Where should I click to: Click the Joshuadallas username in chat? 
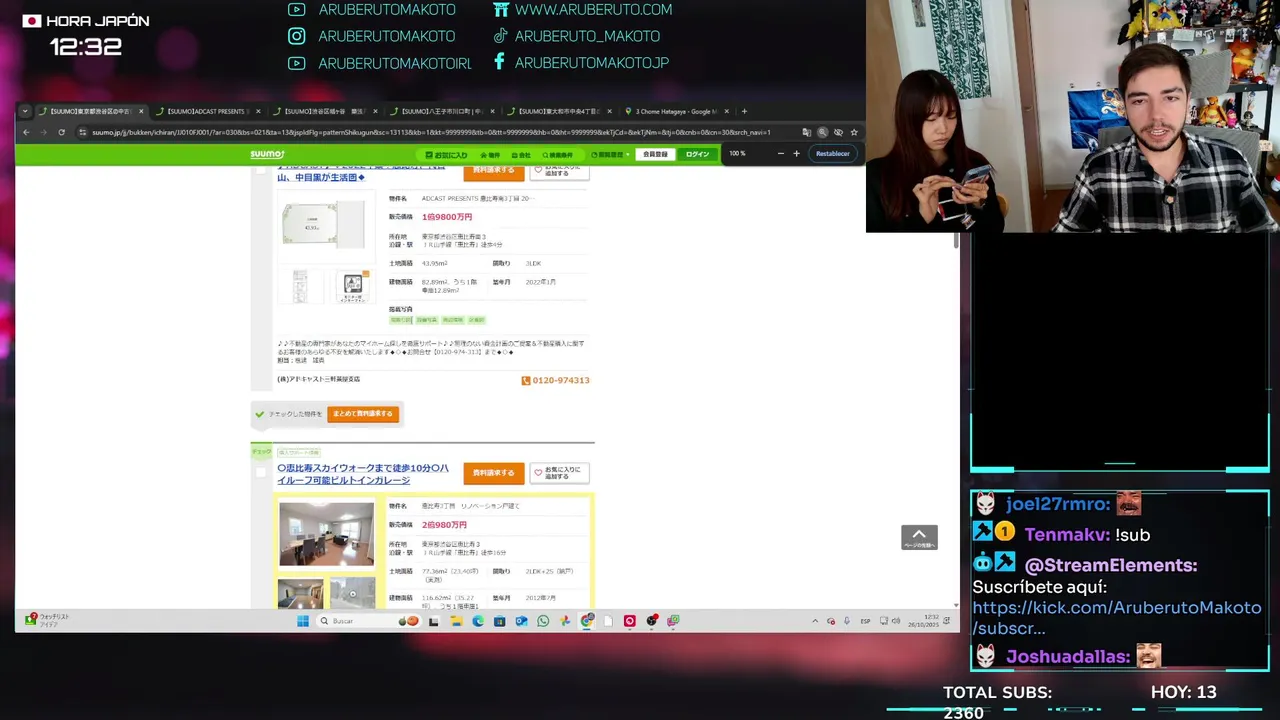pos(1068,657)
